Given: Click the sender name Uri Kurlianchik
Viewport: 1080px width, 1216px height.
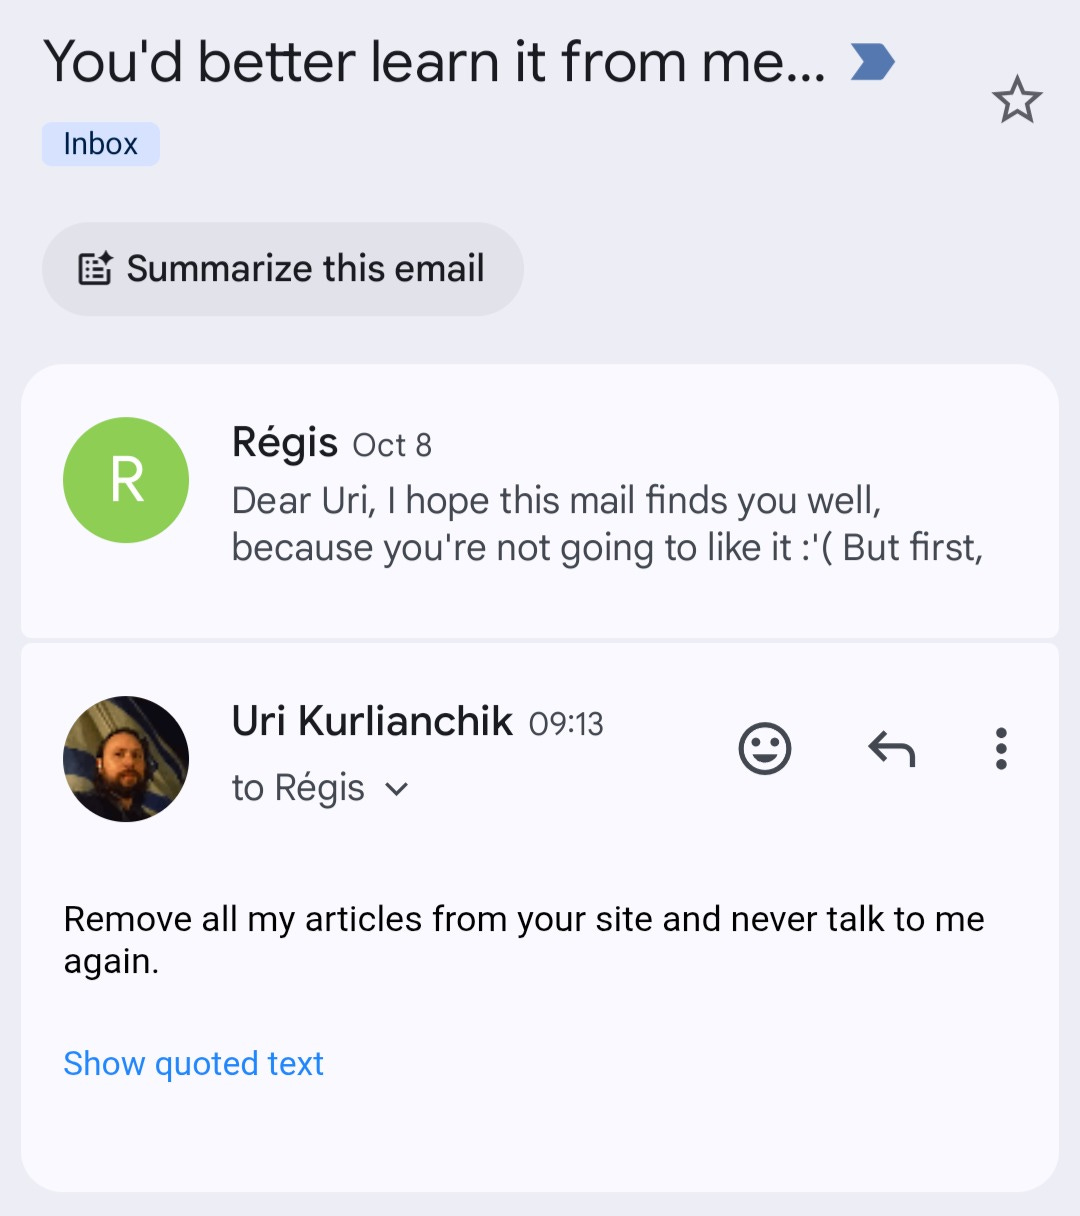Looking at the screenshot, I should coord(371,721).
